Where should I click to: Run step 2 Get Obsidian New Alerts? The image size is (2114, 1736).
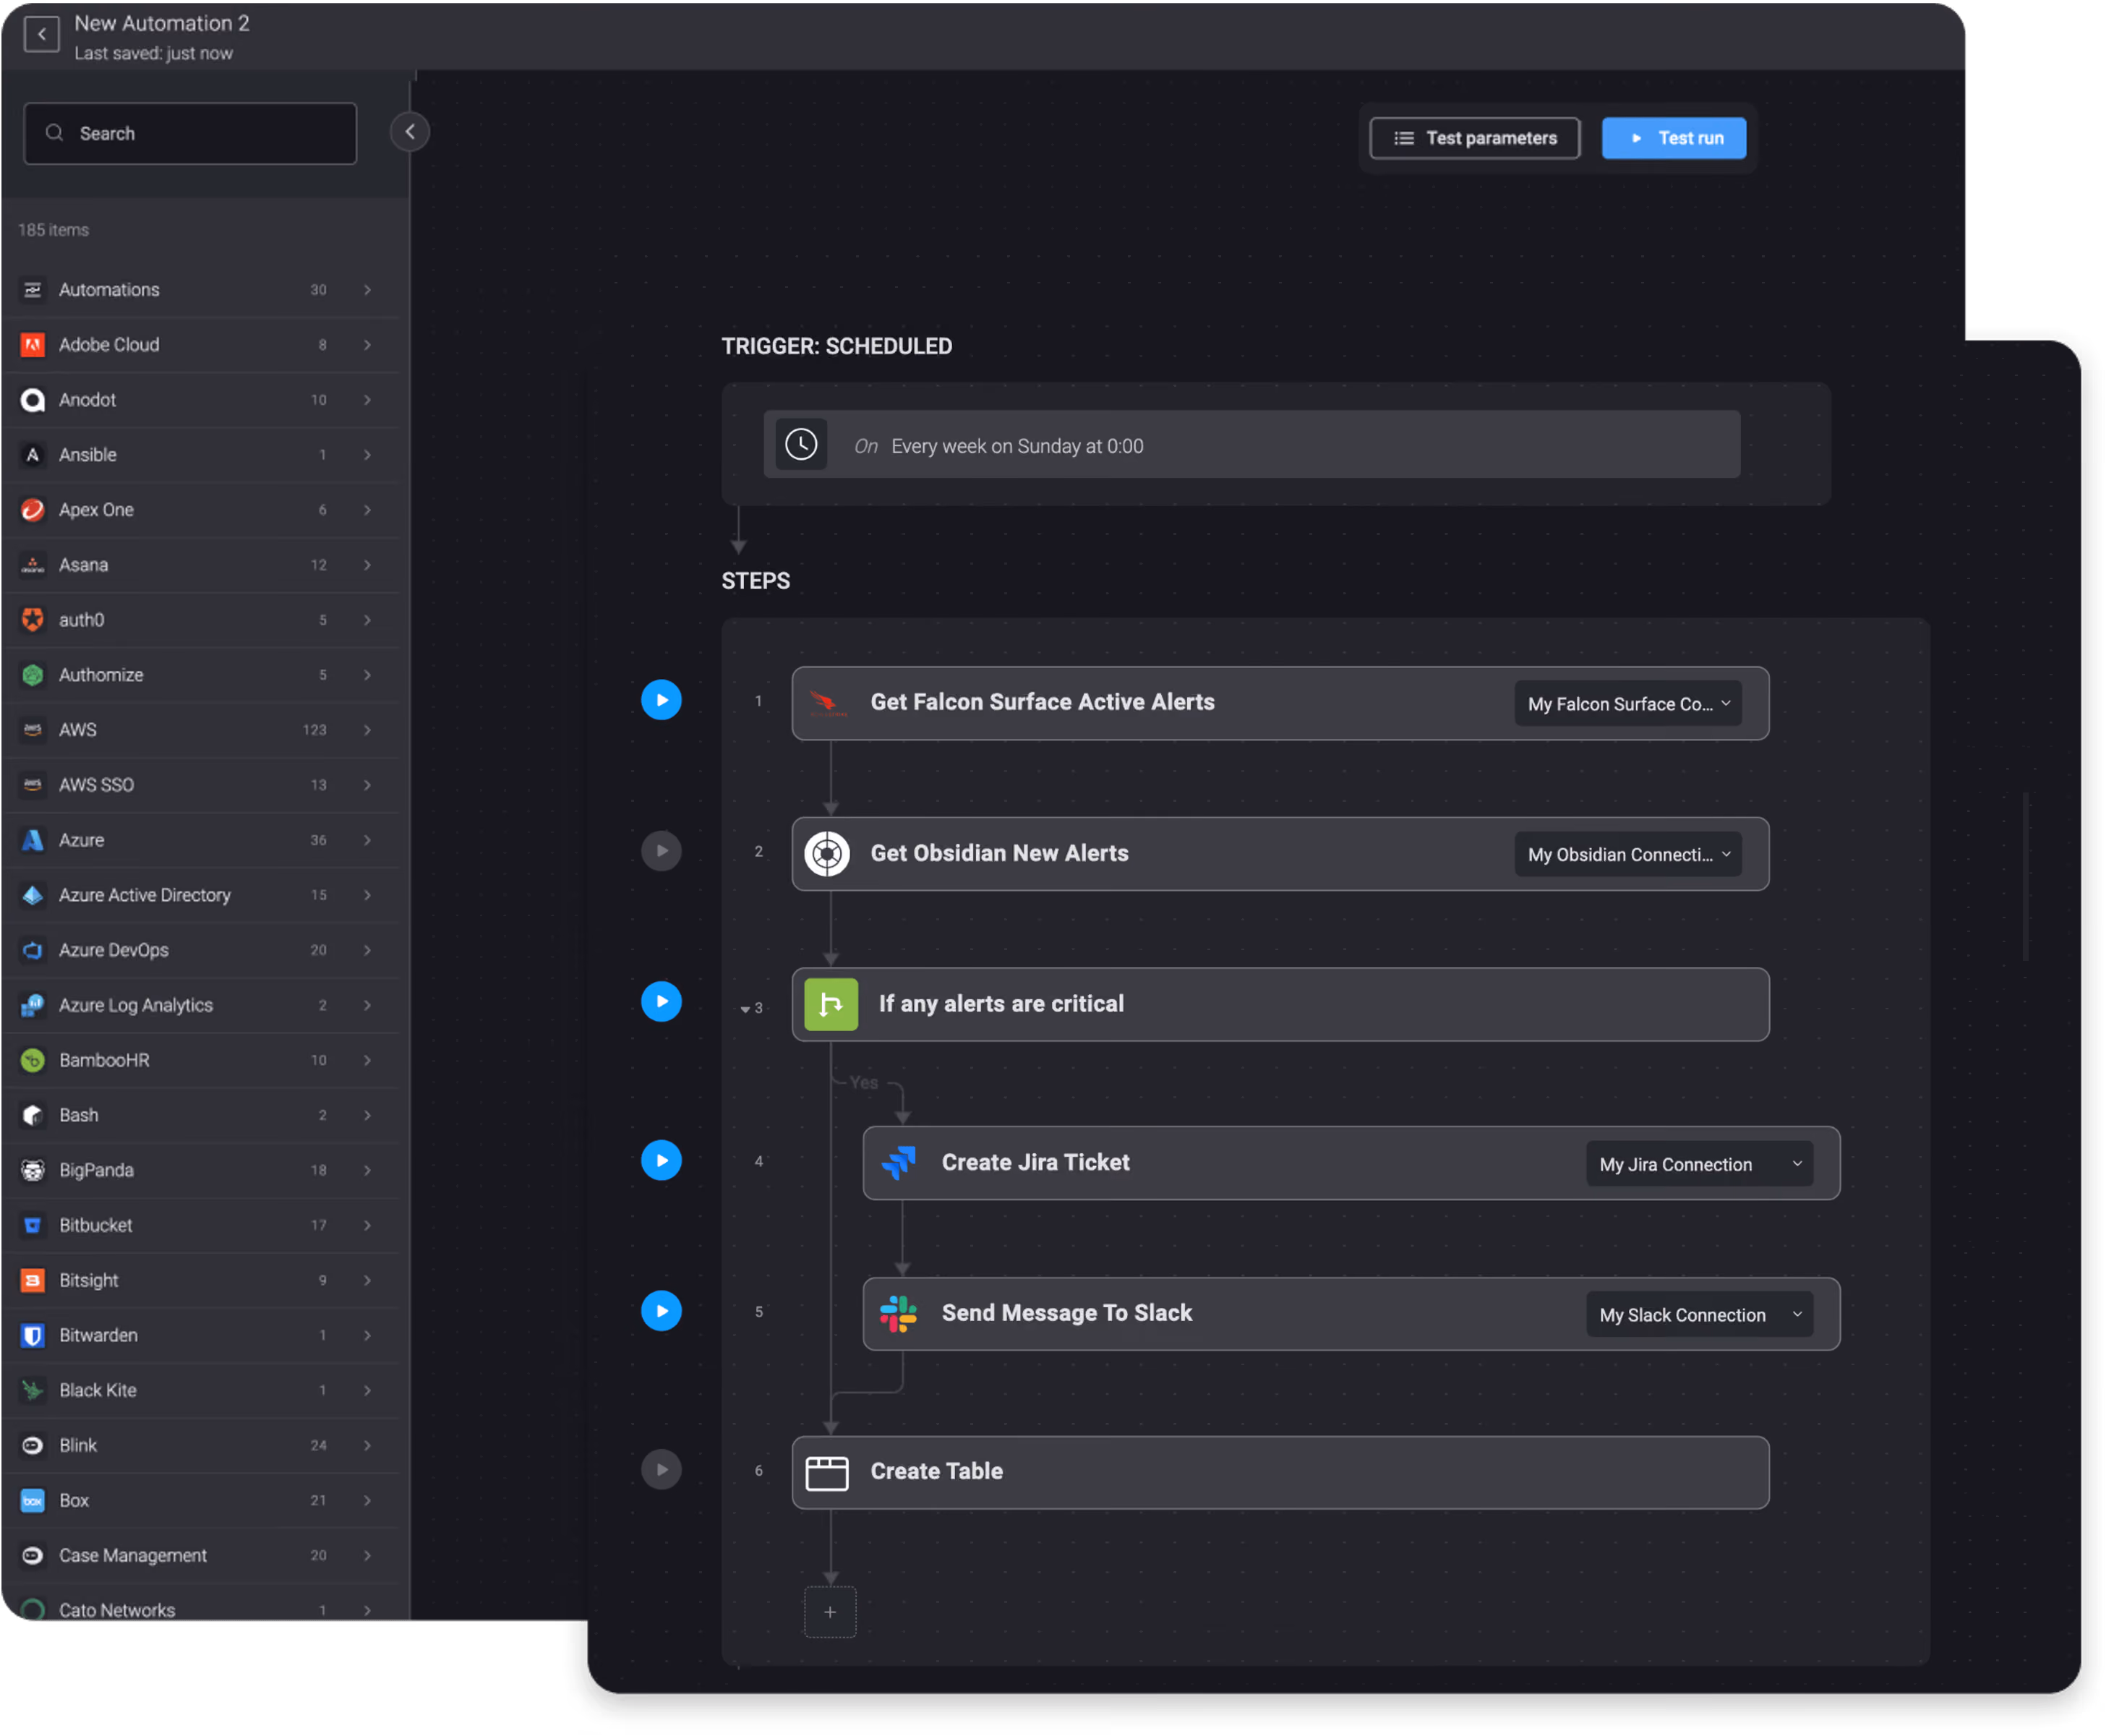[x=661, y=851]
